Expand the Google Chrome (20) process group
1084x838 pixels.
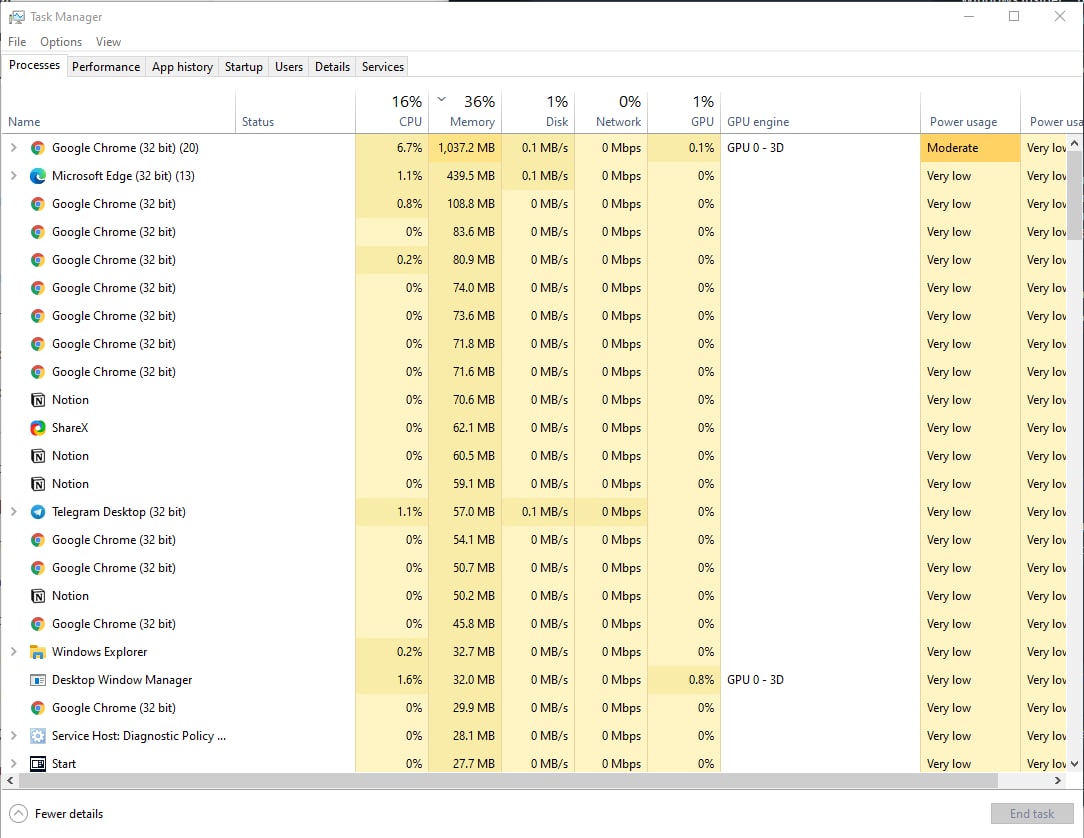click(x=13, y=148)
